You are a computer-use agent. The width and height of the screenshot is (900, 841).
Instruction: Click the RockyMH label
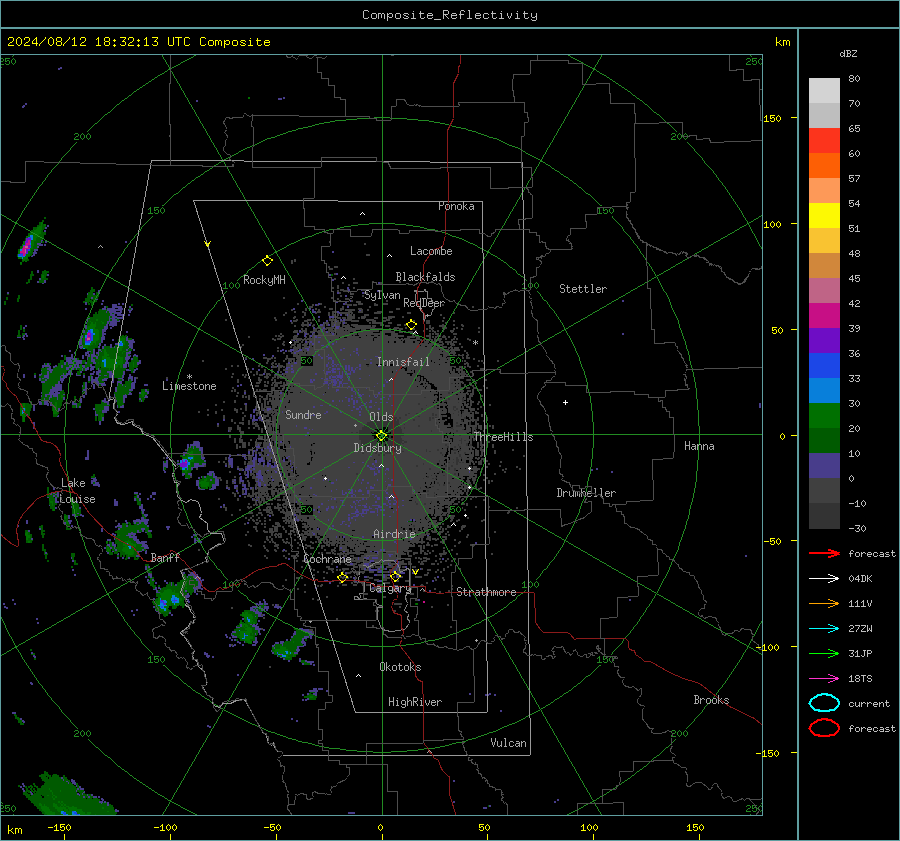pos(264,280)
